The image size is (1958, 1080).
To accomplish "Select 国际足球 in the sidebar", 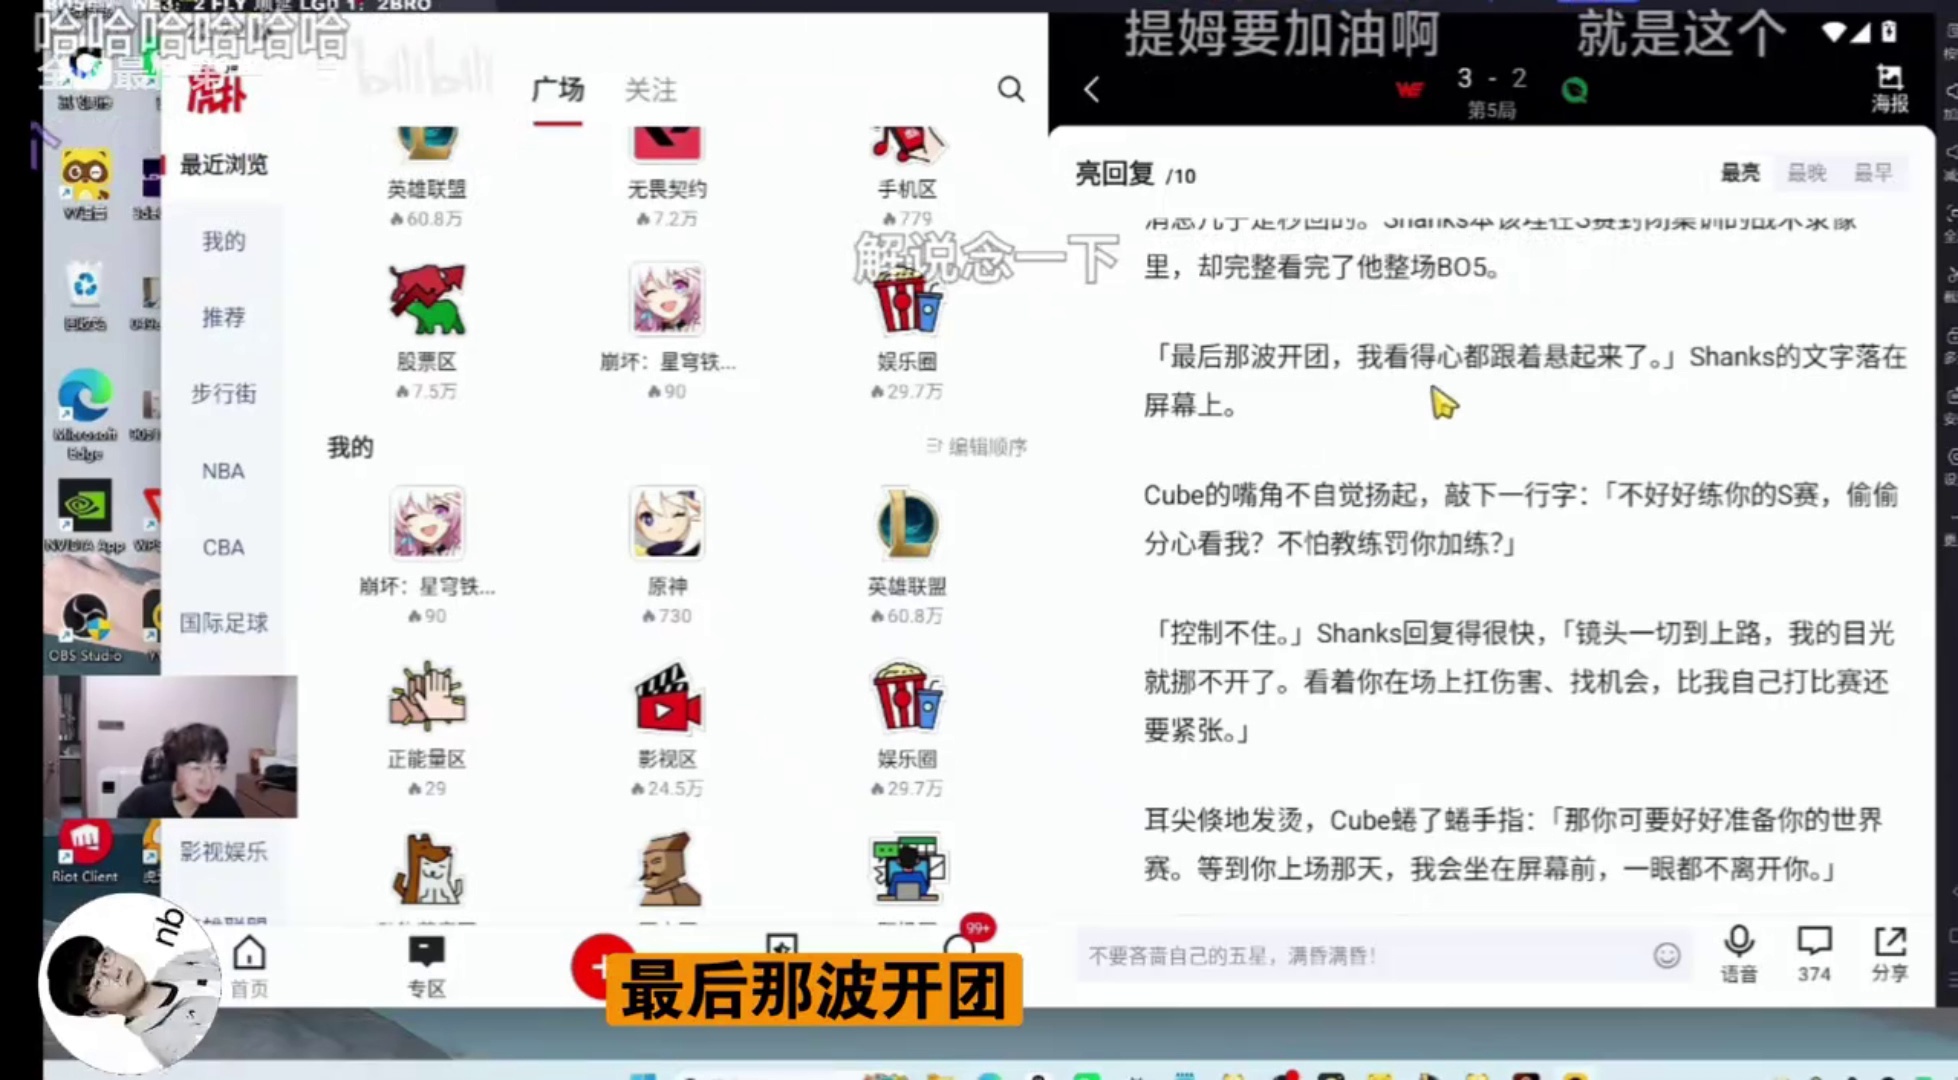I will pyautogui.click(x=223, y=623).
